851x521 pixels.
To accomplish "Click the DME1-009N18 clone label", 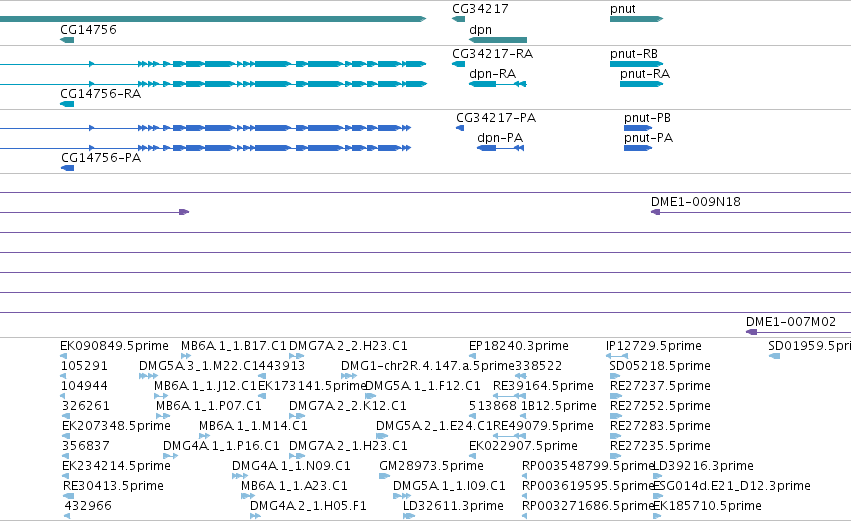I will pyautogui.click(x=696, y=202).
